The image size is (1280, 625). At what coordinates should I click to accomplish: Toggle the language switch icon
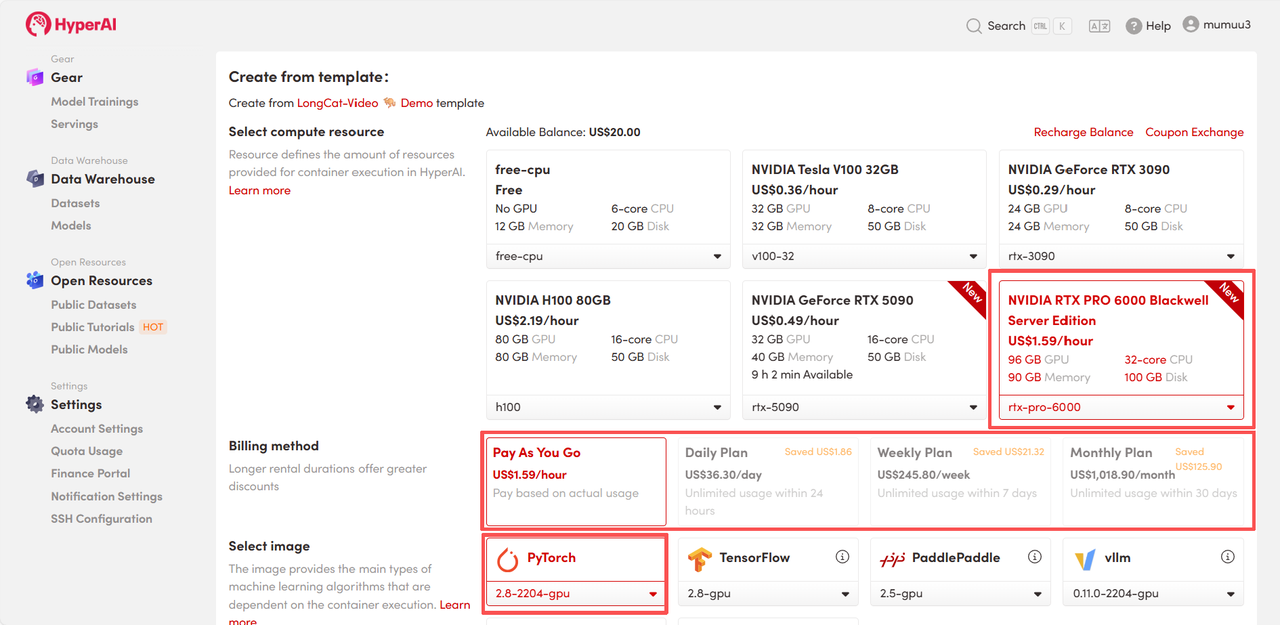coord(1099,26)
